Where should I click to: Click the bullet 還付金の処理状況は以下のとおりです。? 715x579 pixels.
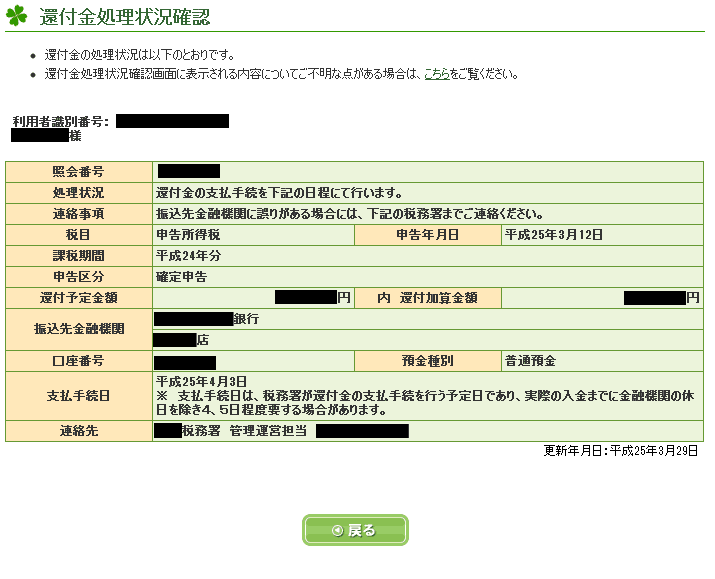pos(140,55)
